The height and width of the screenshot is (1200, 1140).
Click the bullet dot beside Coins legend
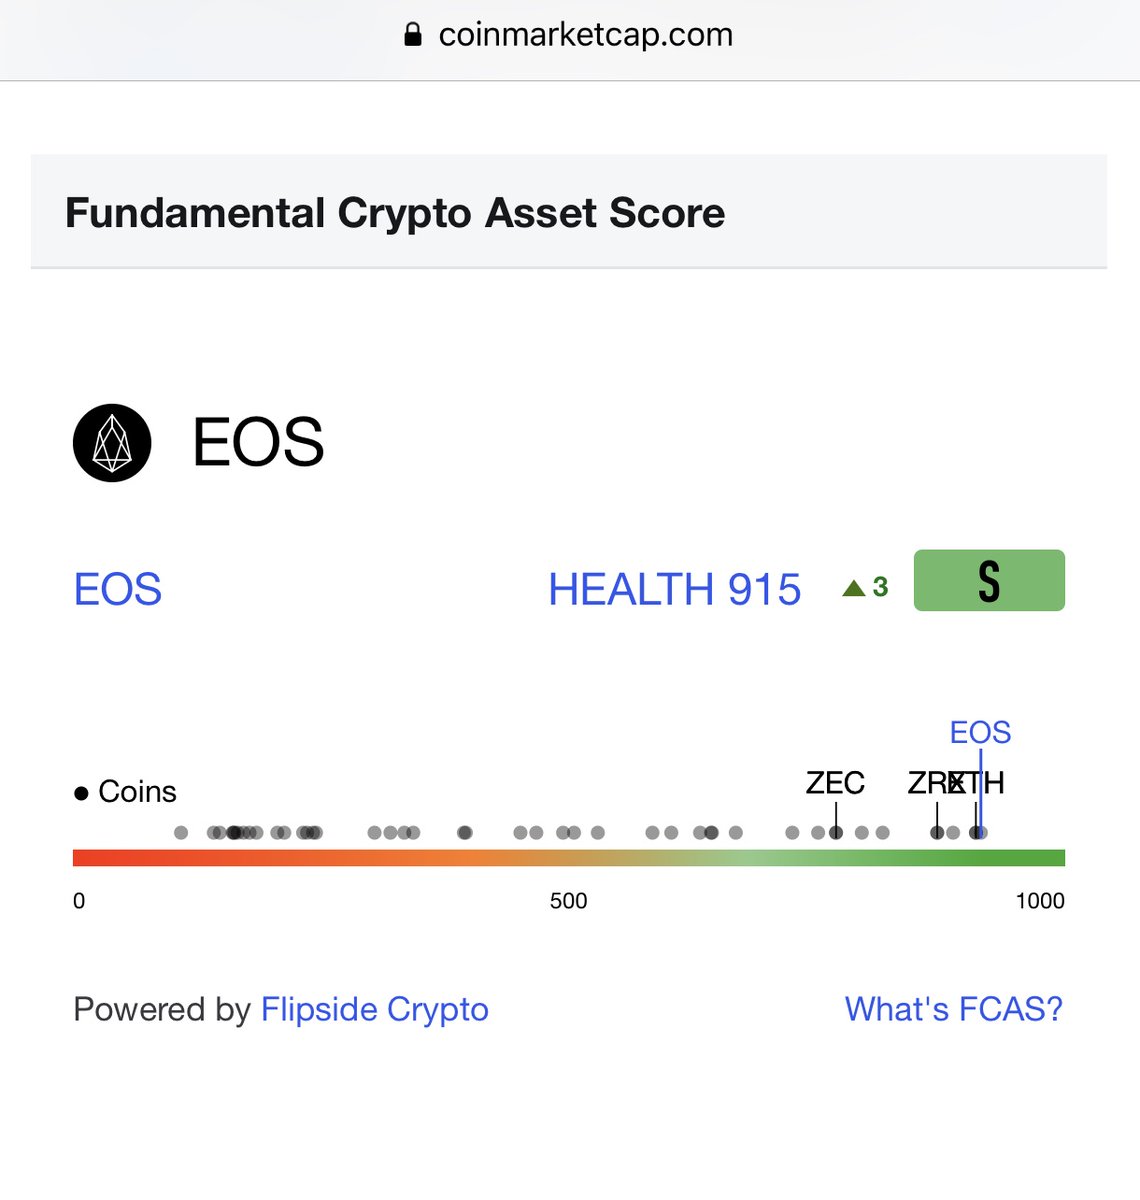click(81, 794)
